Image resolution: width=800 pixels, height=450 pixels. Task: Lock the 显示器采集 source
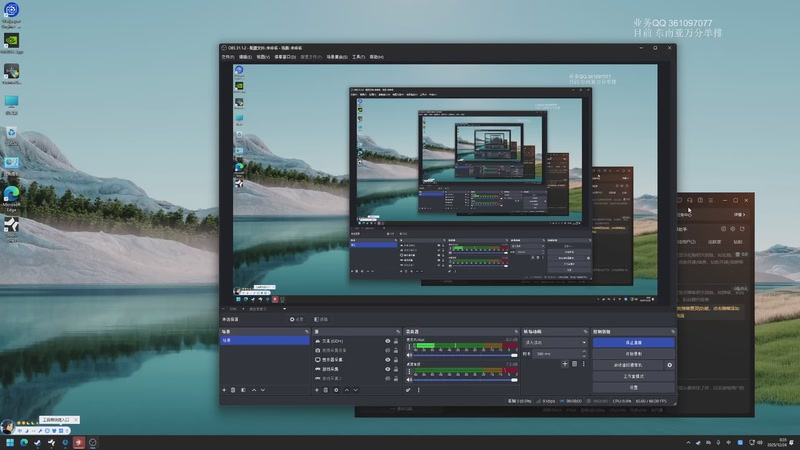tap(395, 360)
